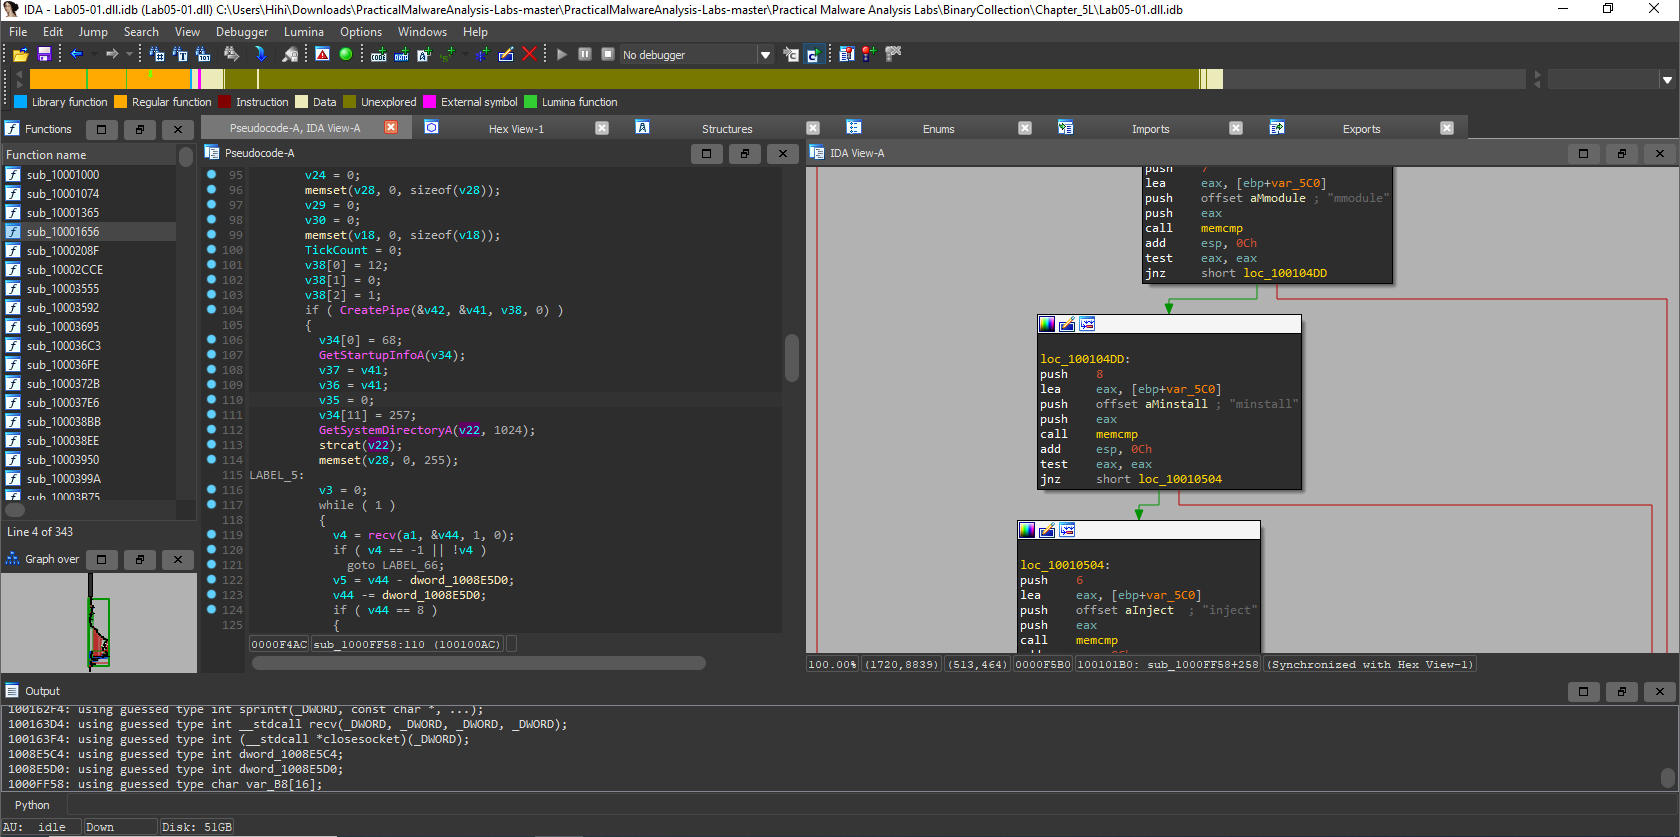Select sub_10001074 in the Functions list
Image resolution: width=1680 pixels, height=837 pixels.
(x=63, y=194)
